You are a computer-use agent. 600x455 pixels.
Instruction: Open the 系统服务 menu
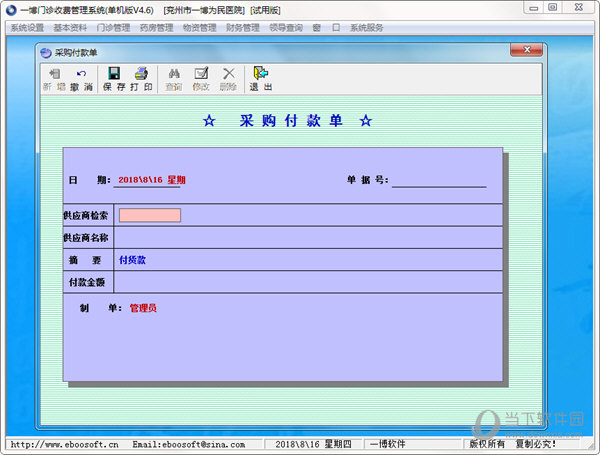click(366, 28)
